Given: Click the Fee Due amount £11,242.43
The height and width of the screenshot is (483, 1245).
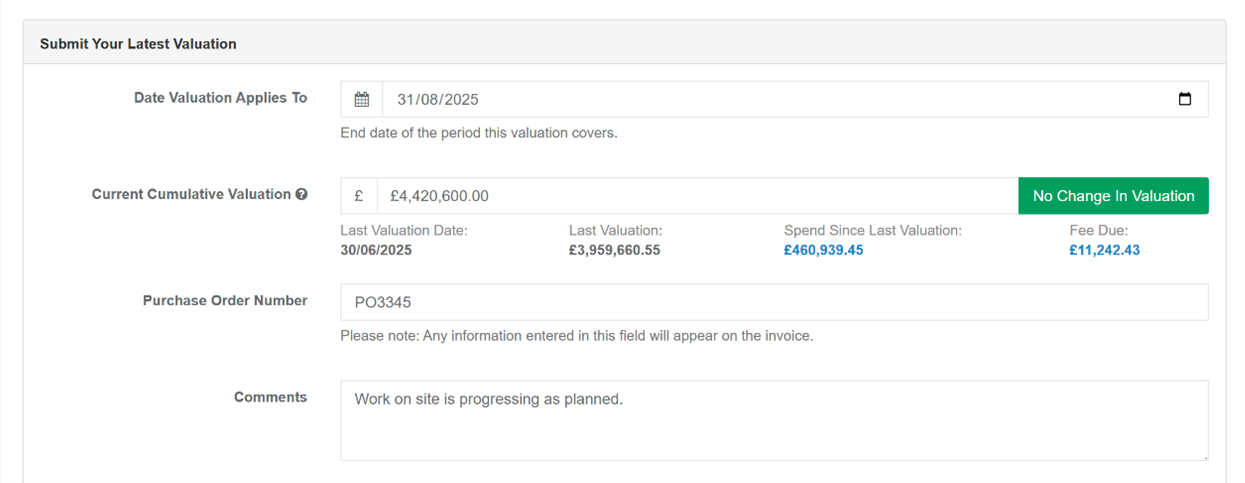Looking at the screenshot, I should coord(1104,250).
